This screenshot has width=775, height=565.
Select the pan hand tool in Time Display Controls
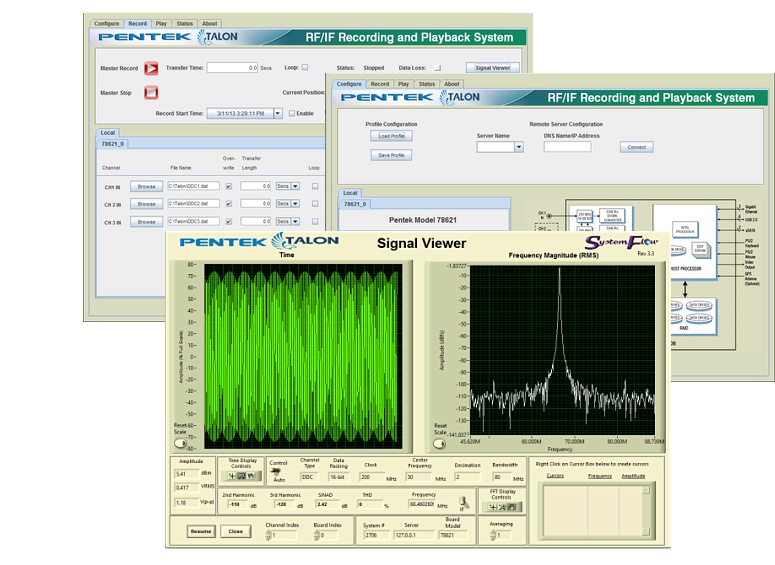[x=251, y=476]
